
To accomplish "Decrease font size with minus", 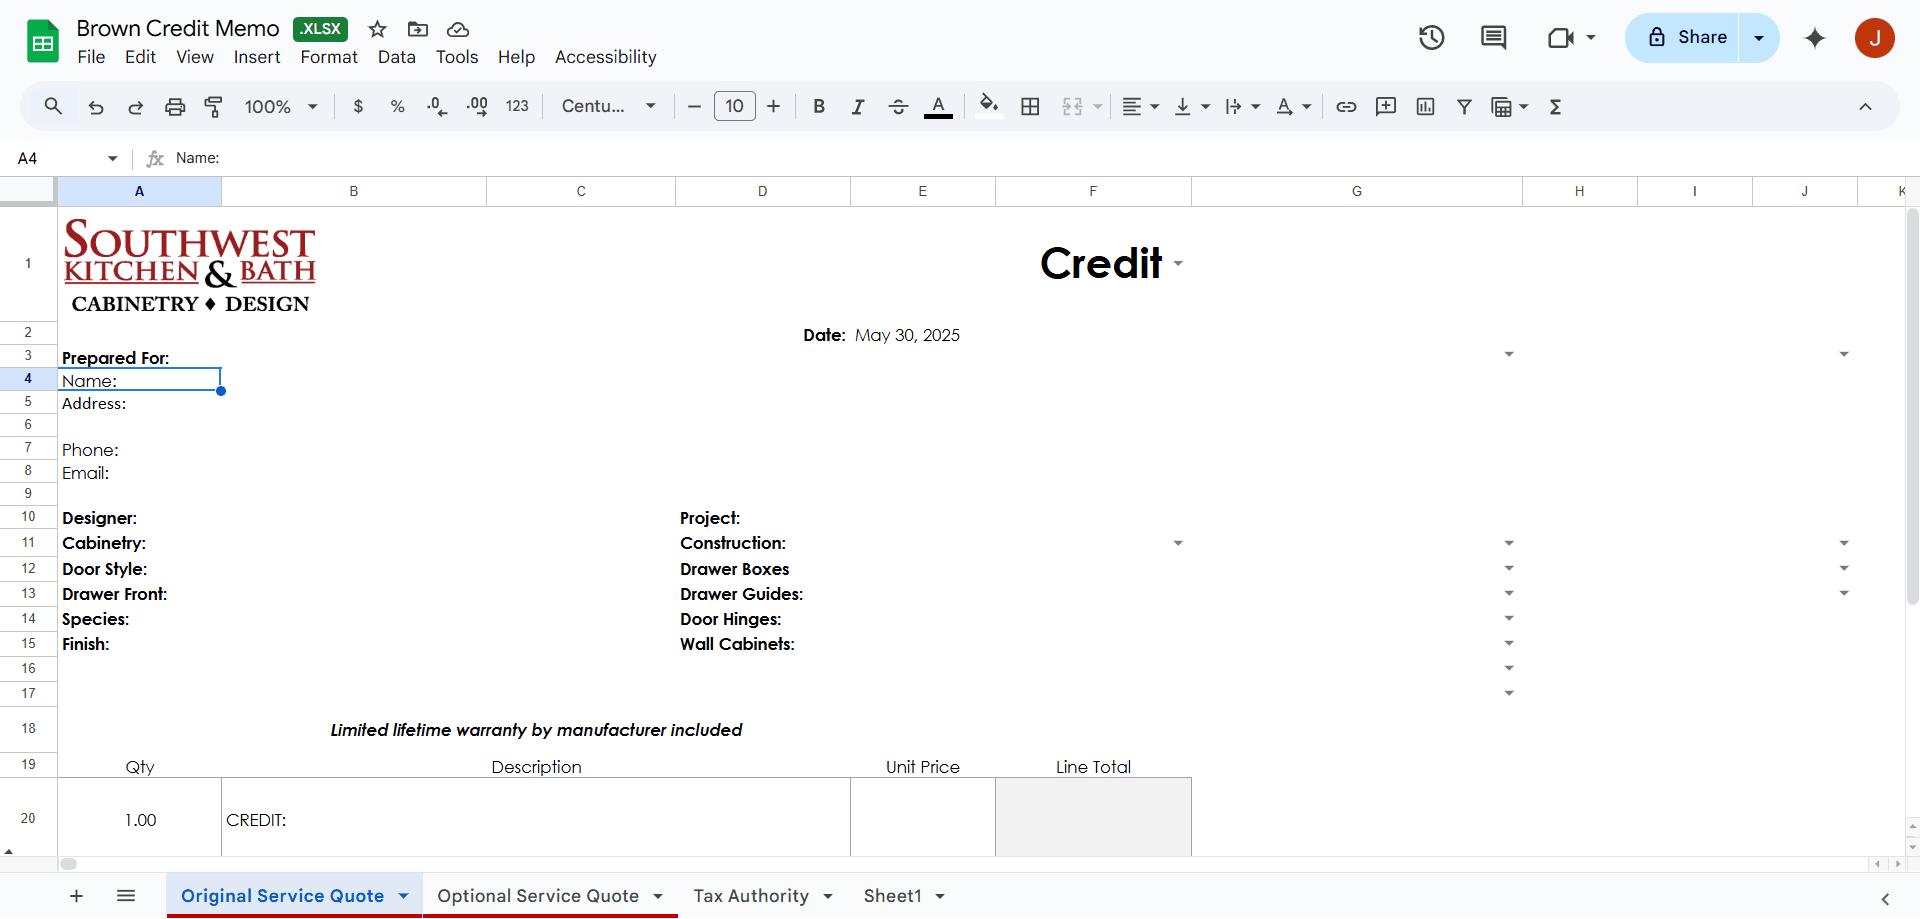I will click(x=694, y=106).
